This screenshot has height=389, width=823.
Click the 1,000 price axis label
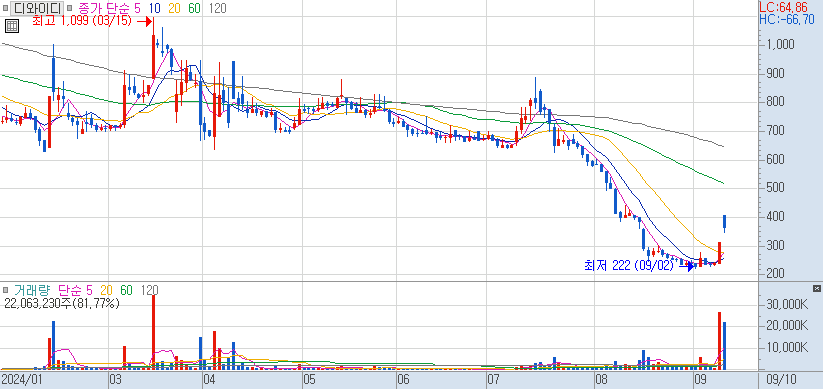click(780, 45)
